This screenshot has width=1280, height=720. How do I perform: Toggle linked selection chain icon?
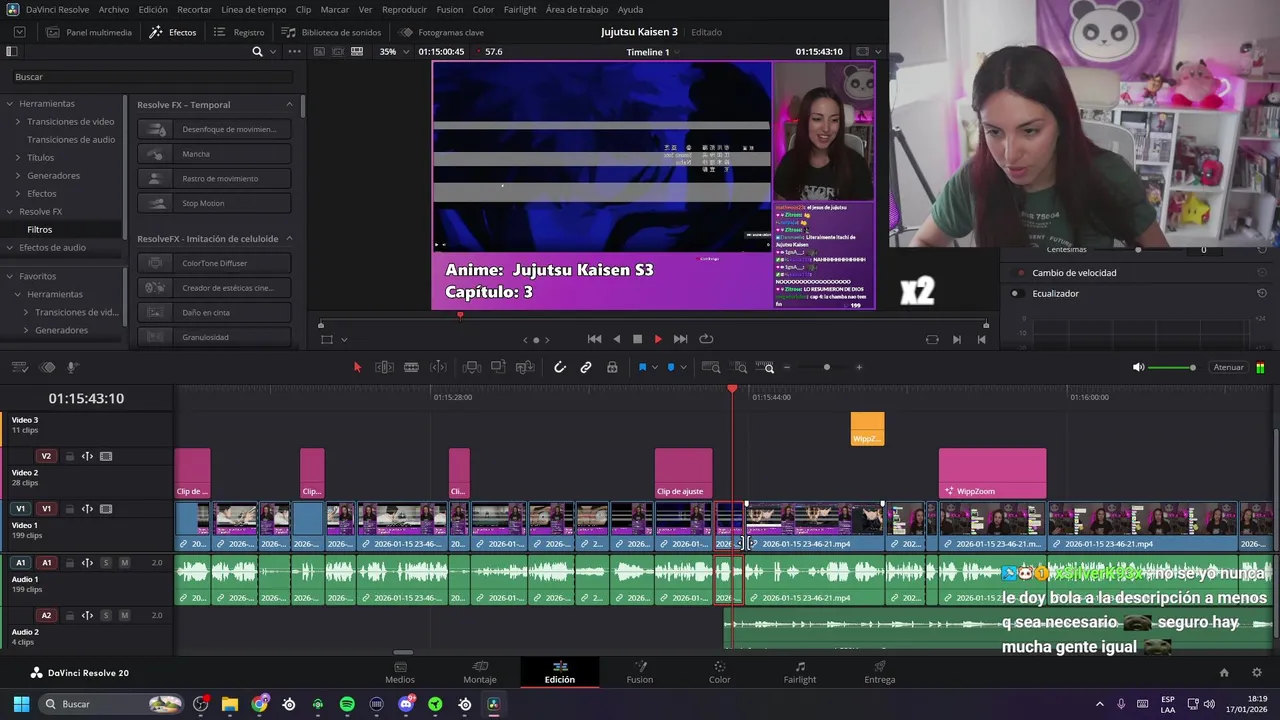point(586,367)
